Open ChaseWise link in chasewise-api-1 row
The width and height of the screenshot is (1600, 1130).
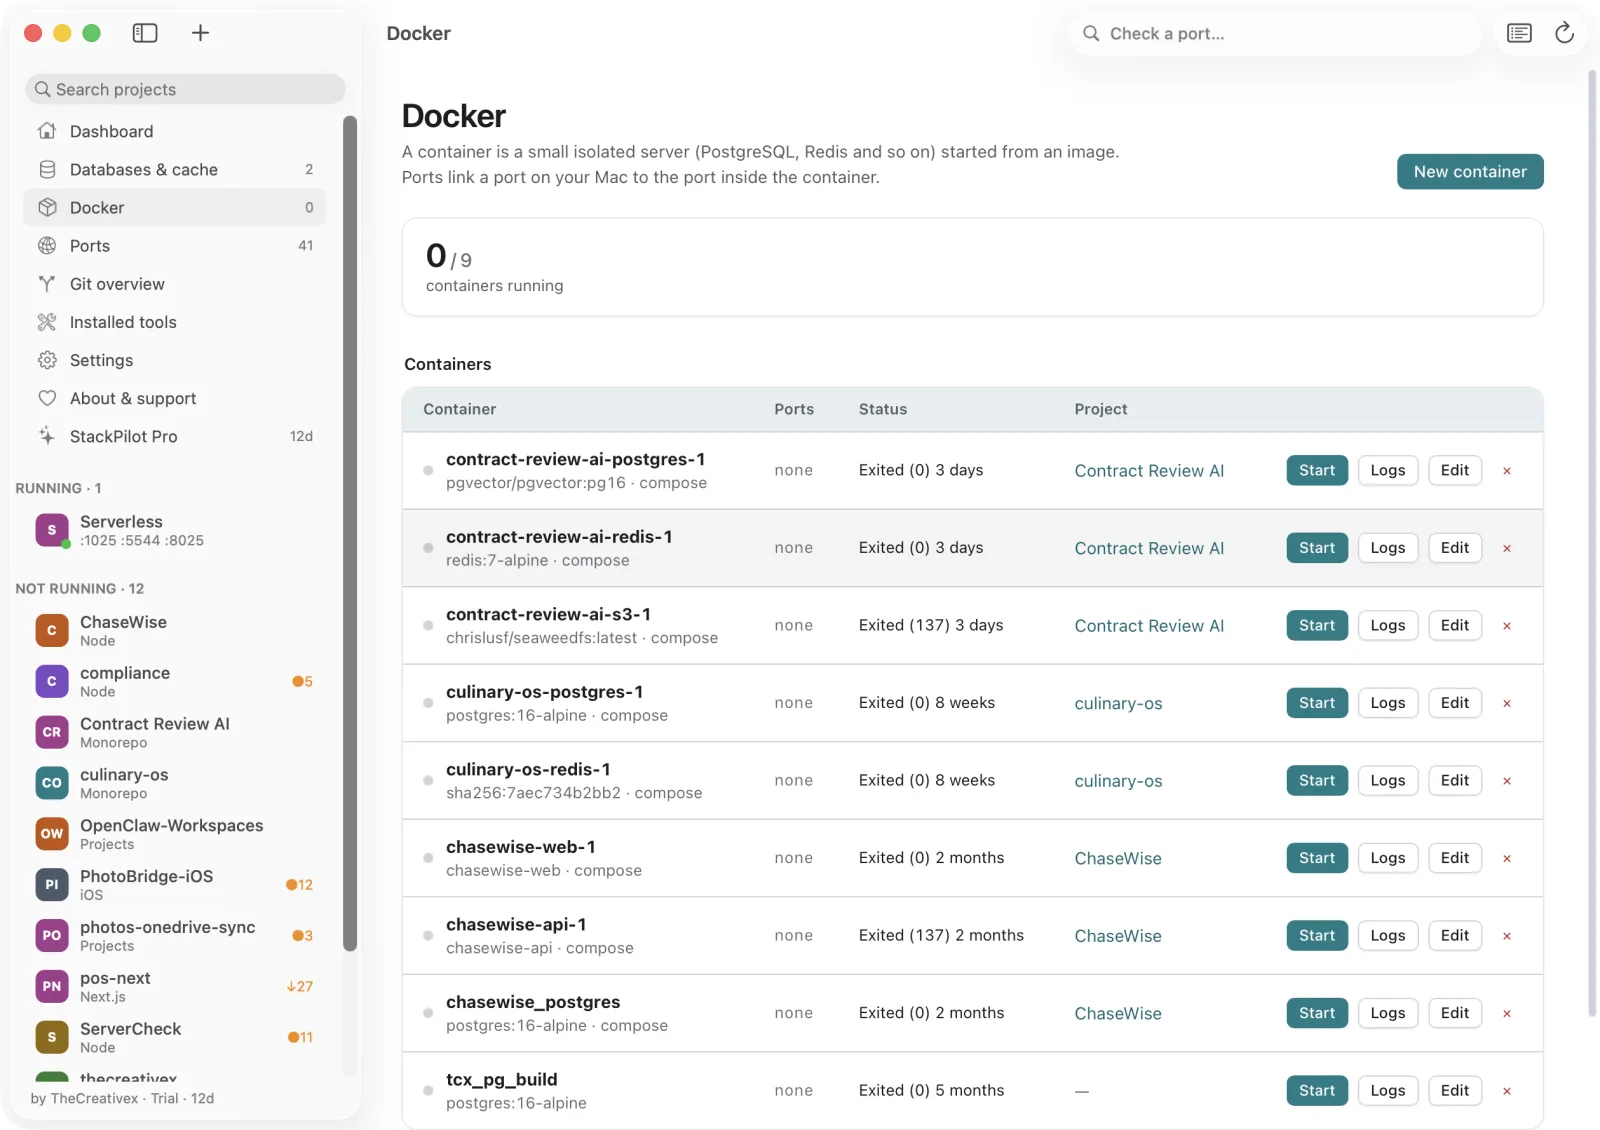(1118, 936)
